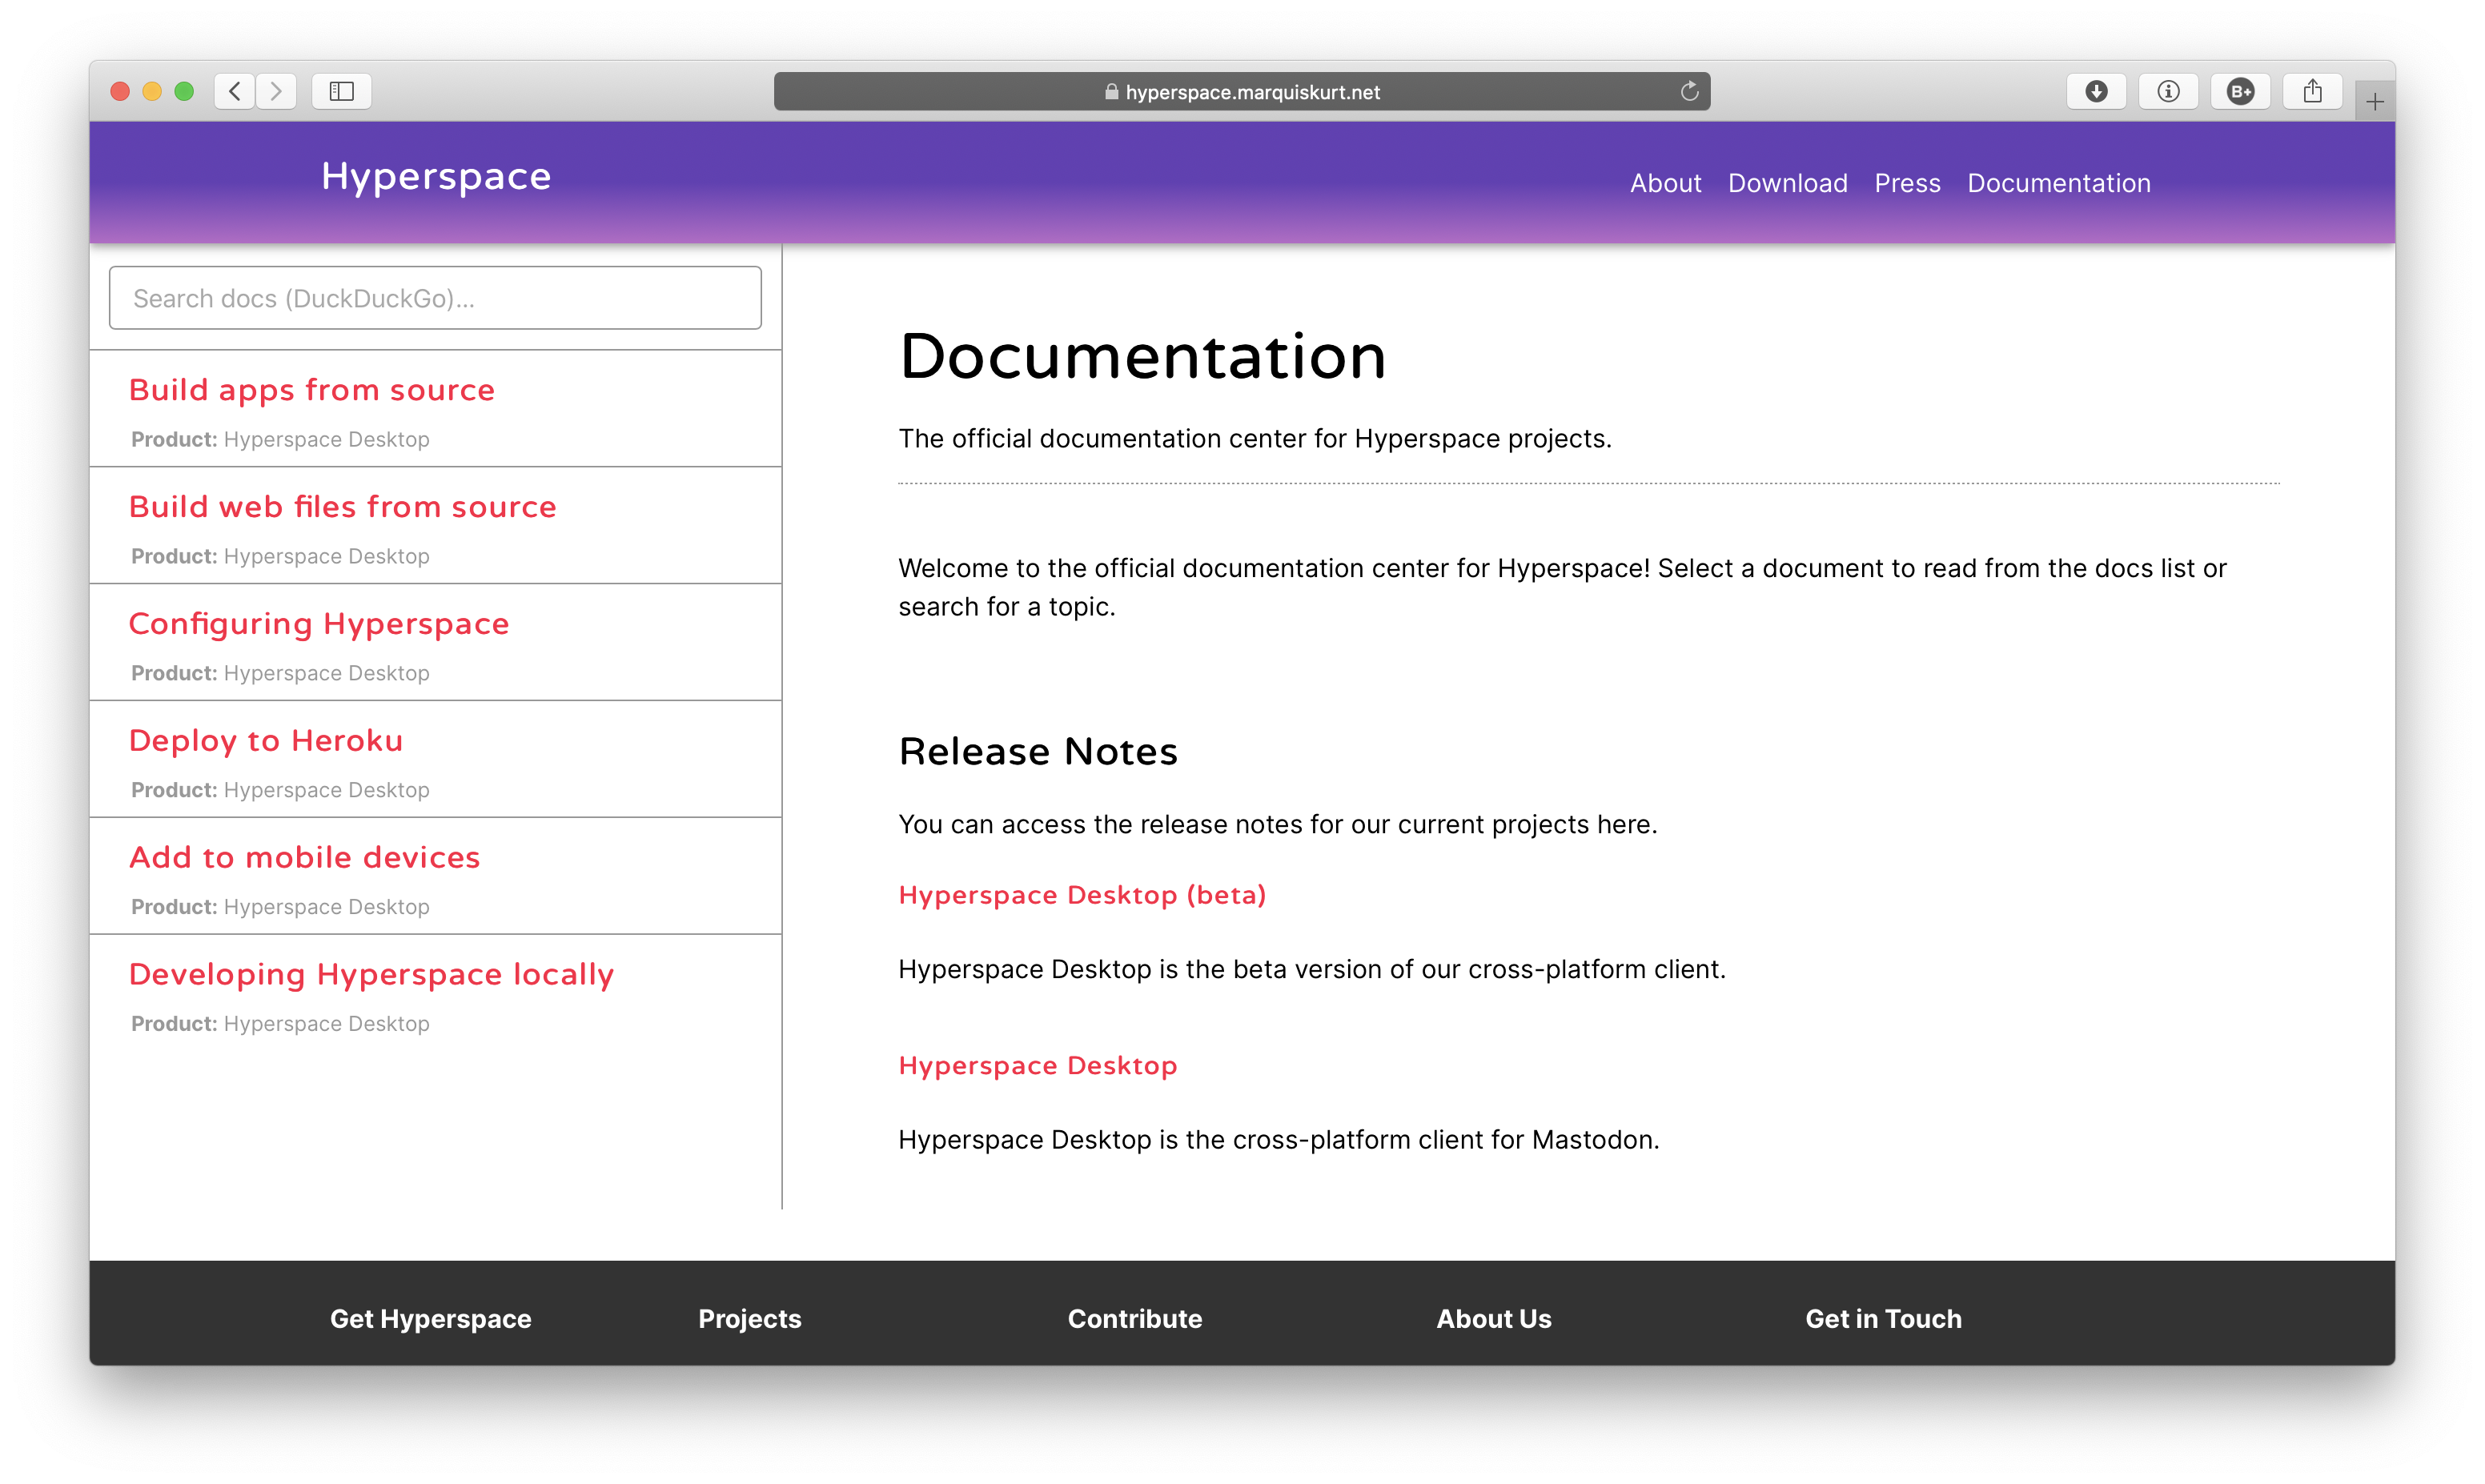
Task: Open the Configuring Hyperspace doc
Action: [319, 624]
